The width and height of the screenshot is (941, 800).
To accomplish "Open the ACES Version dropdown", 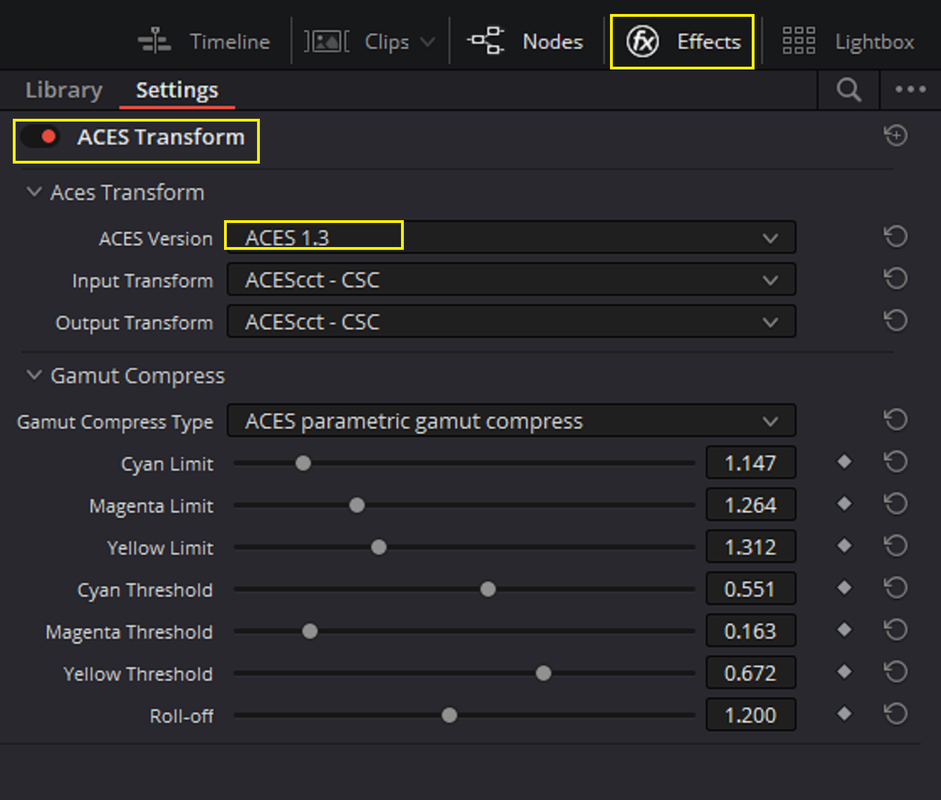I will point(511,237).
